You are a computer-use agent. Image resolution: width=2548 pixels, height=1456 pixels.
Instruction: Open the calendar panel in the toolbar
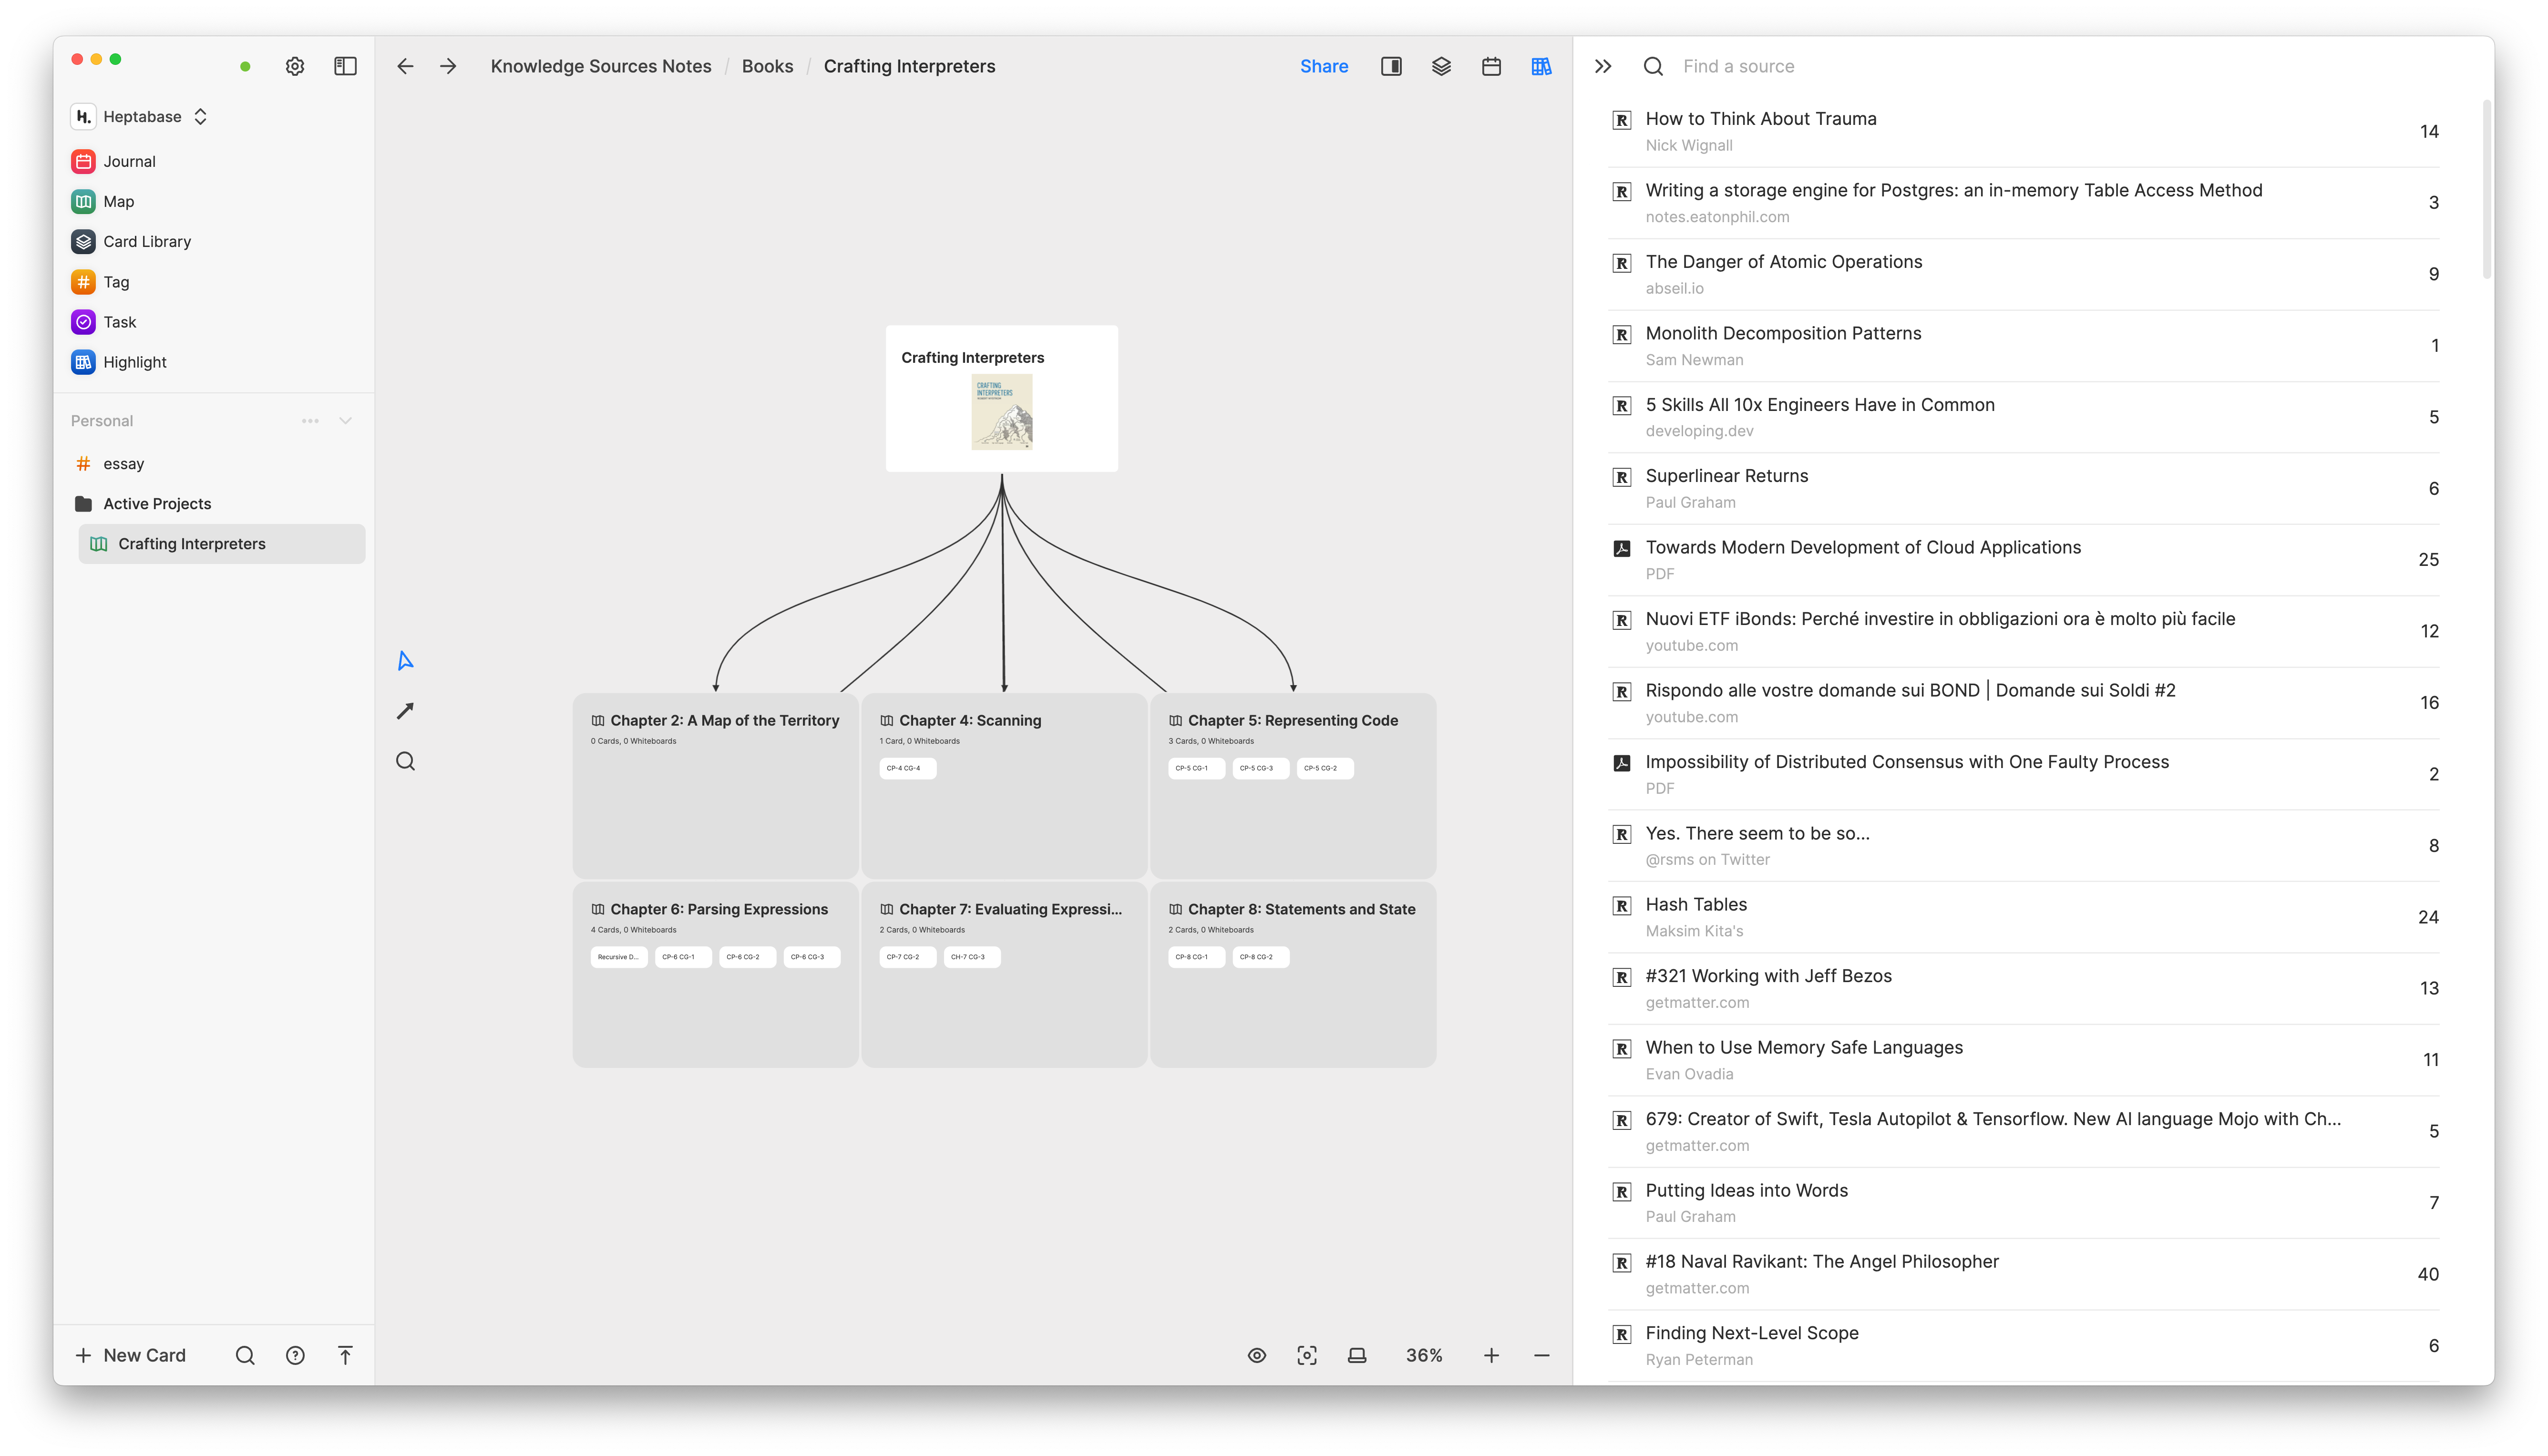coord(1491,66)
